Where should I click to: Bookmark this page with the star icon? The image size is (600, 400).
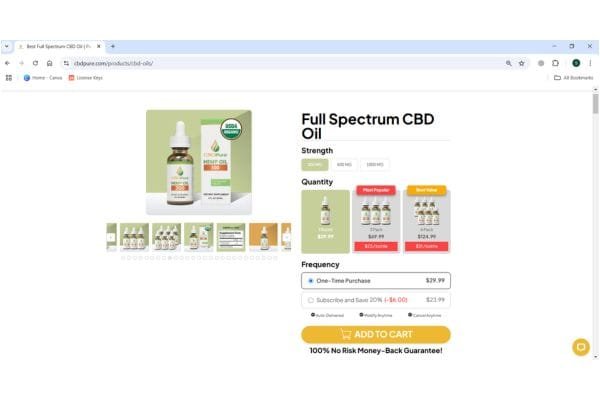(522, 63)
